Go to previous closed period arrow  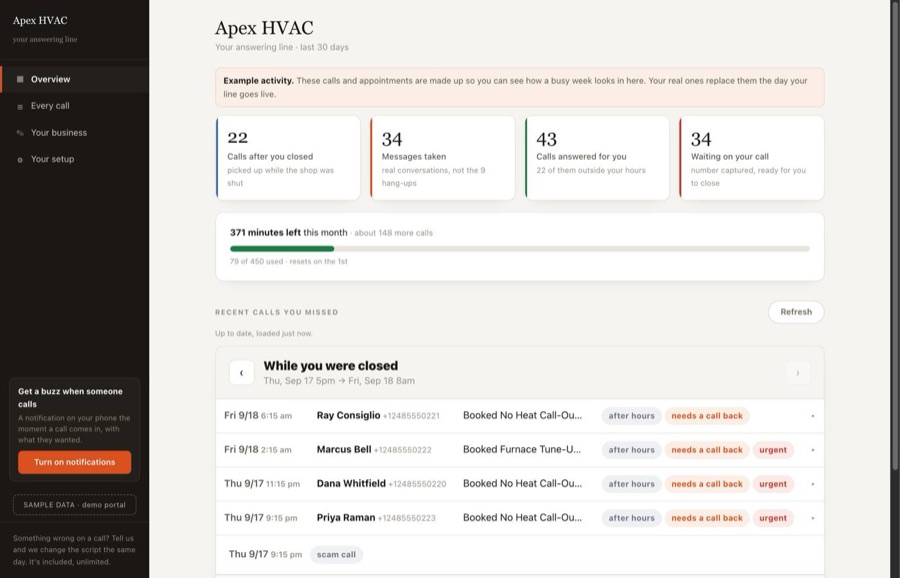242,373
